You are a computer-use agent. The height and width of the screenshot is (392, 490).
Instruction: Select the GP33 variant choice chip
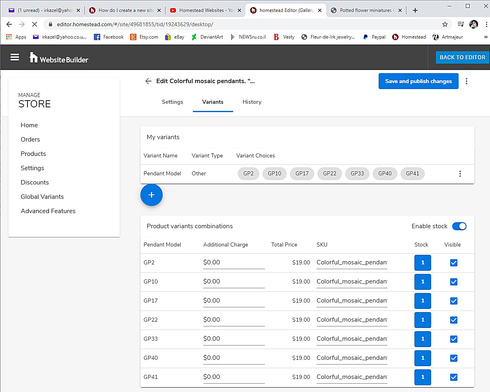pyautogui.click(x=357, y=174)
